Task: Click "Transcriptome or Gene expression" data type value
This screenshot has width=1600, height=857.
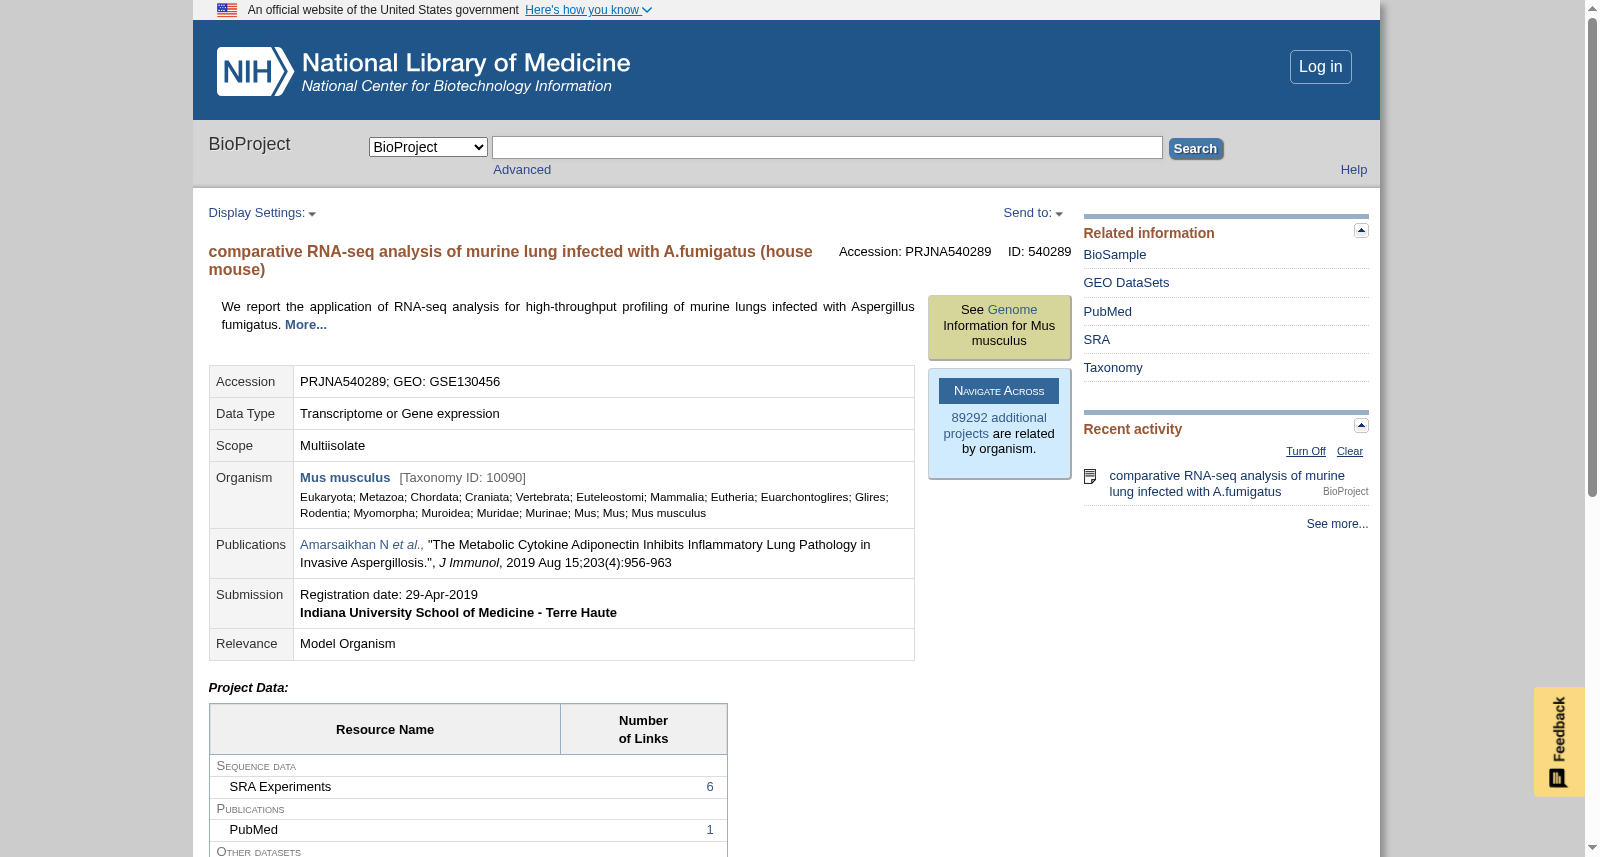Action: point(400,414)
